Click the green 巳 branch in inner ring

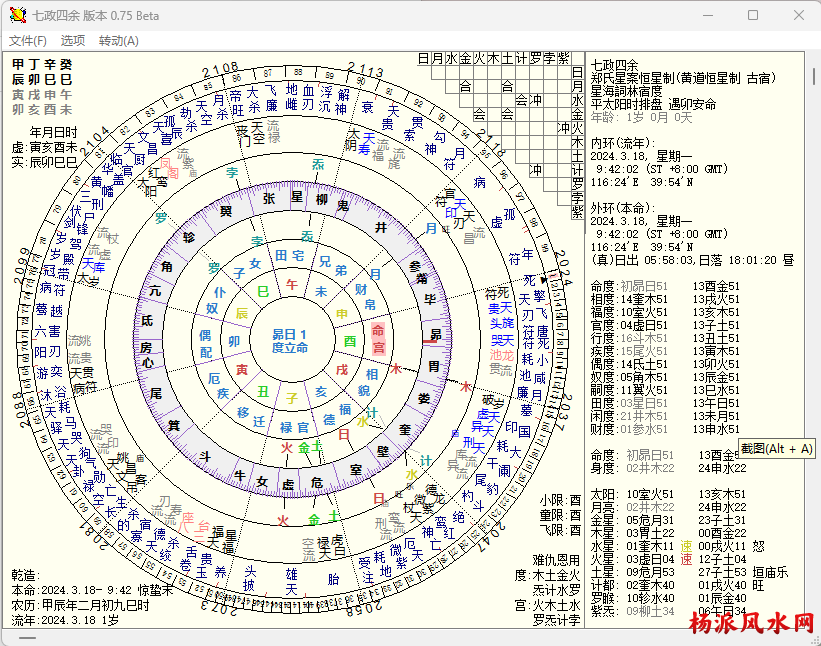263,292
